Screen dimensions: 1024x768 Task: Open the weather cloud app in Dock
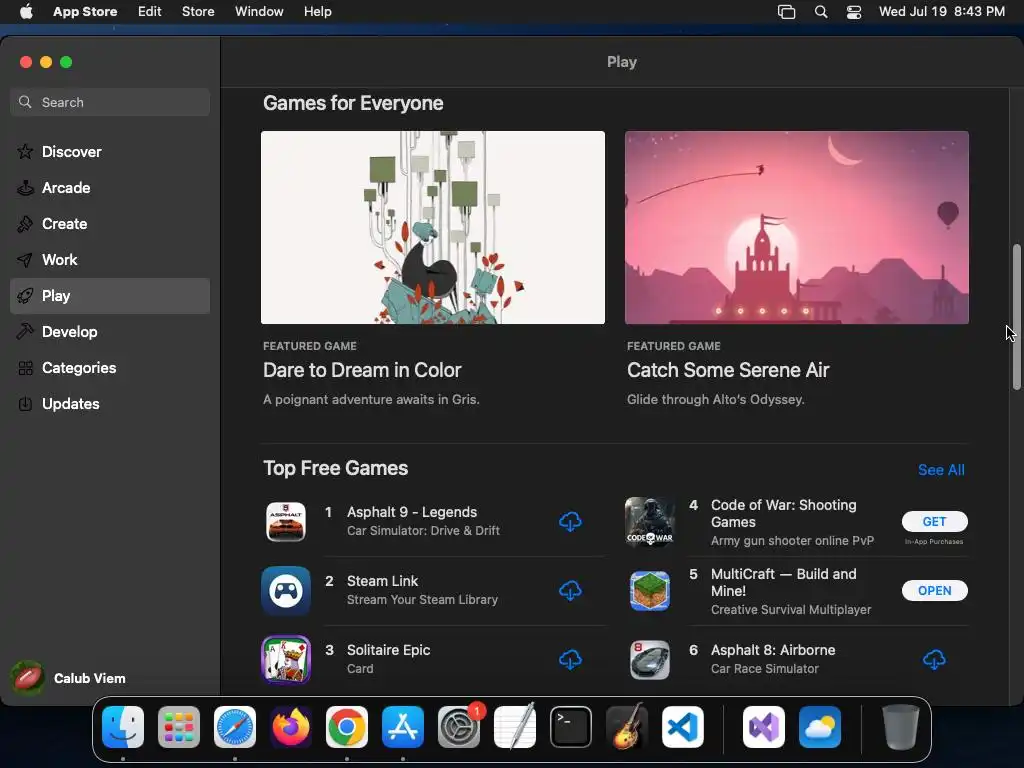point(820,727)
